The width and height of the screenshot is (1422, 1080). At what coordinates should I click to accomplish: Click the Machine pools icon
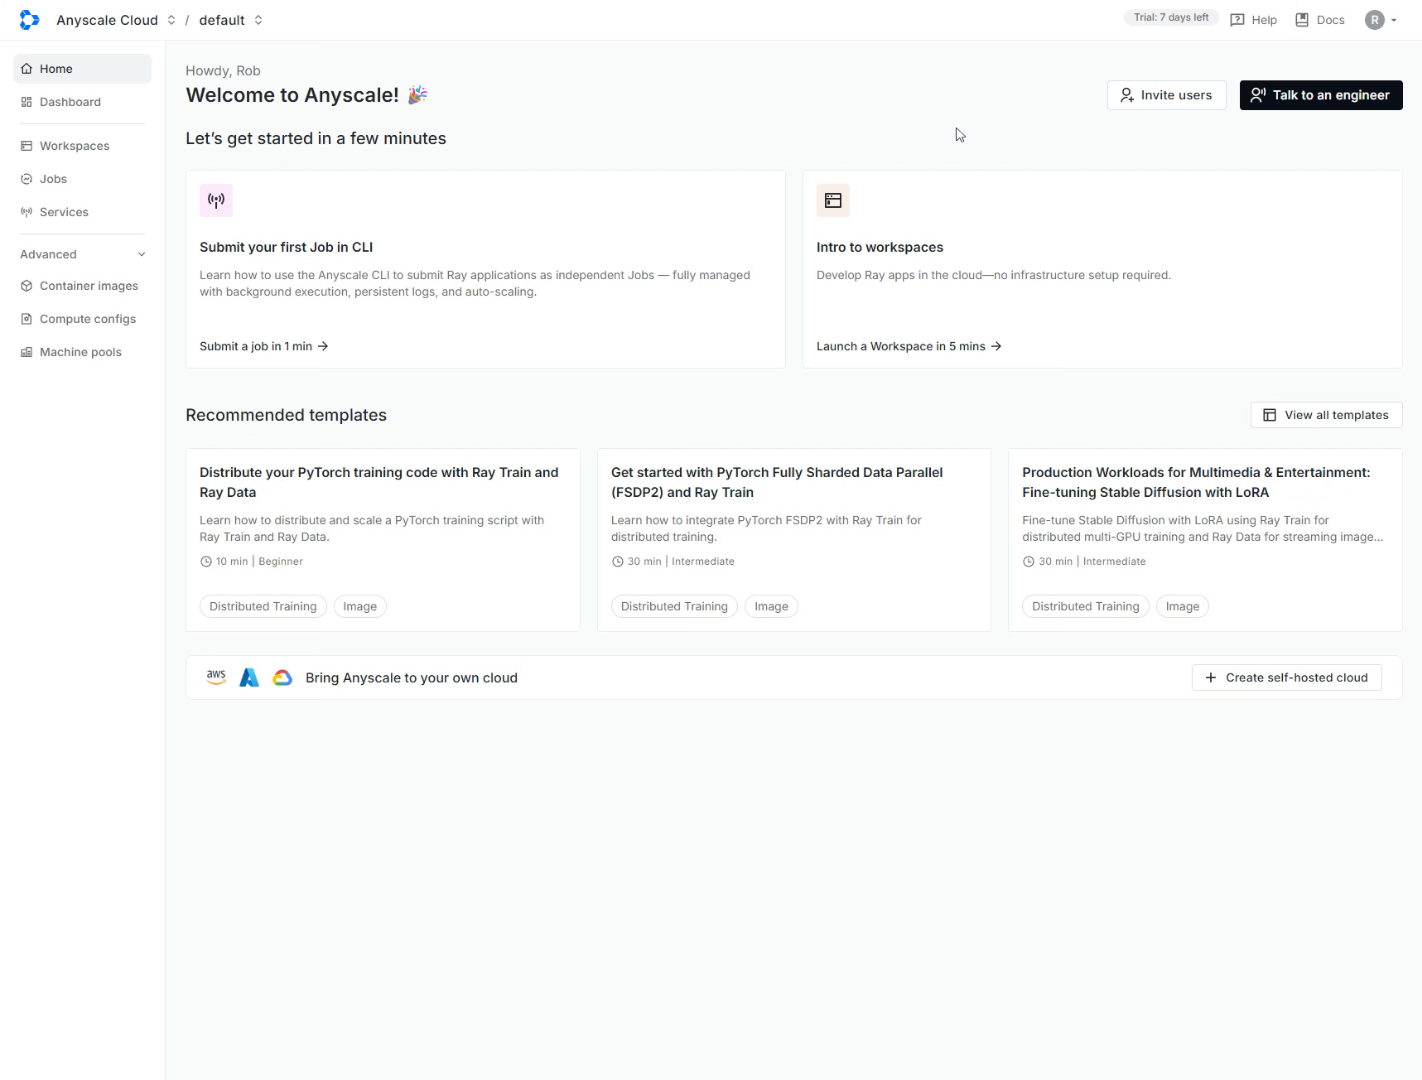tap(27, 352)
